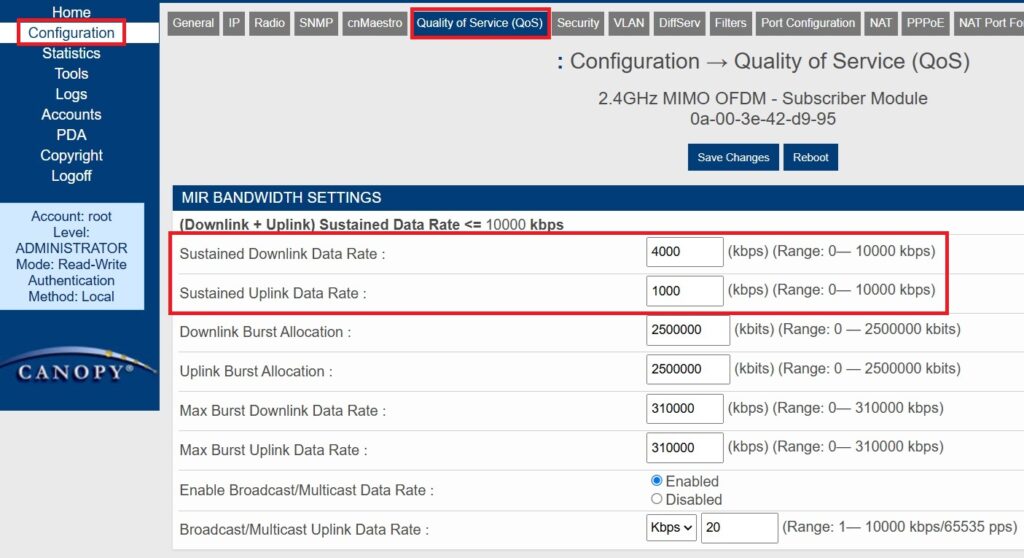This screenshot has height=558, width=1024.
Task: Select the Broadcast/Multicast Uplink rate value field
Action: 739,527
